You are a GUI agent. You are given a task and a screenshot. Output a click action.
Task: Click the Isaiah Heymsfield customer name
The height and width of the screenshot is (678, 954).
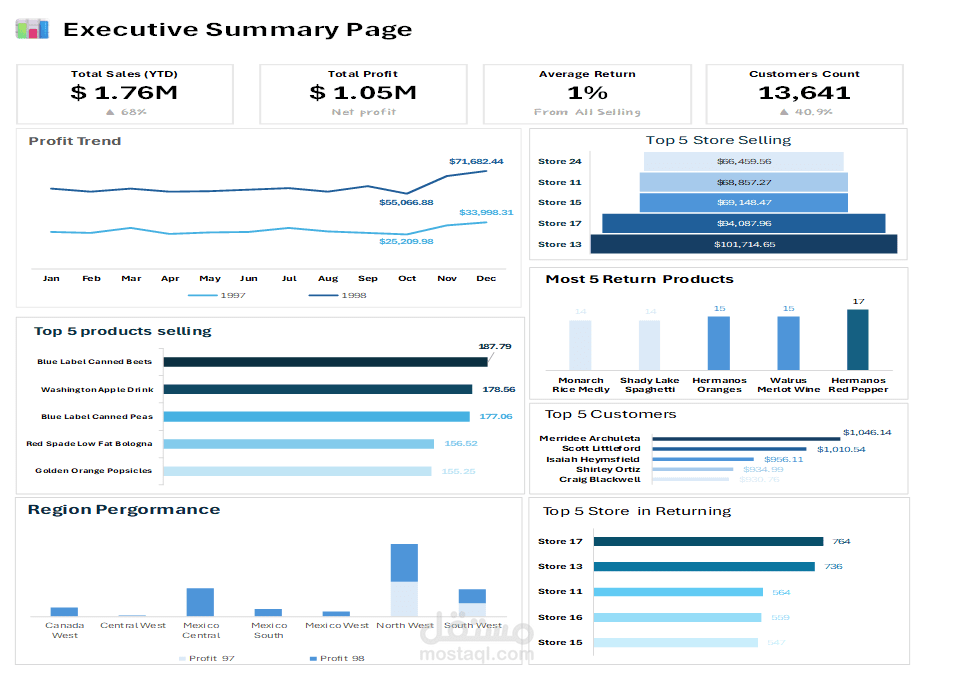[x=593, y=460]
